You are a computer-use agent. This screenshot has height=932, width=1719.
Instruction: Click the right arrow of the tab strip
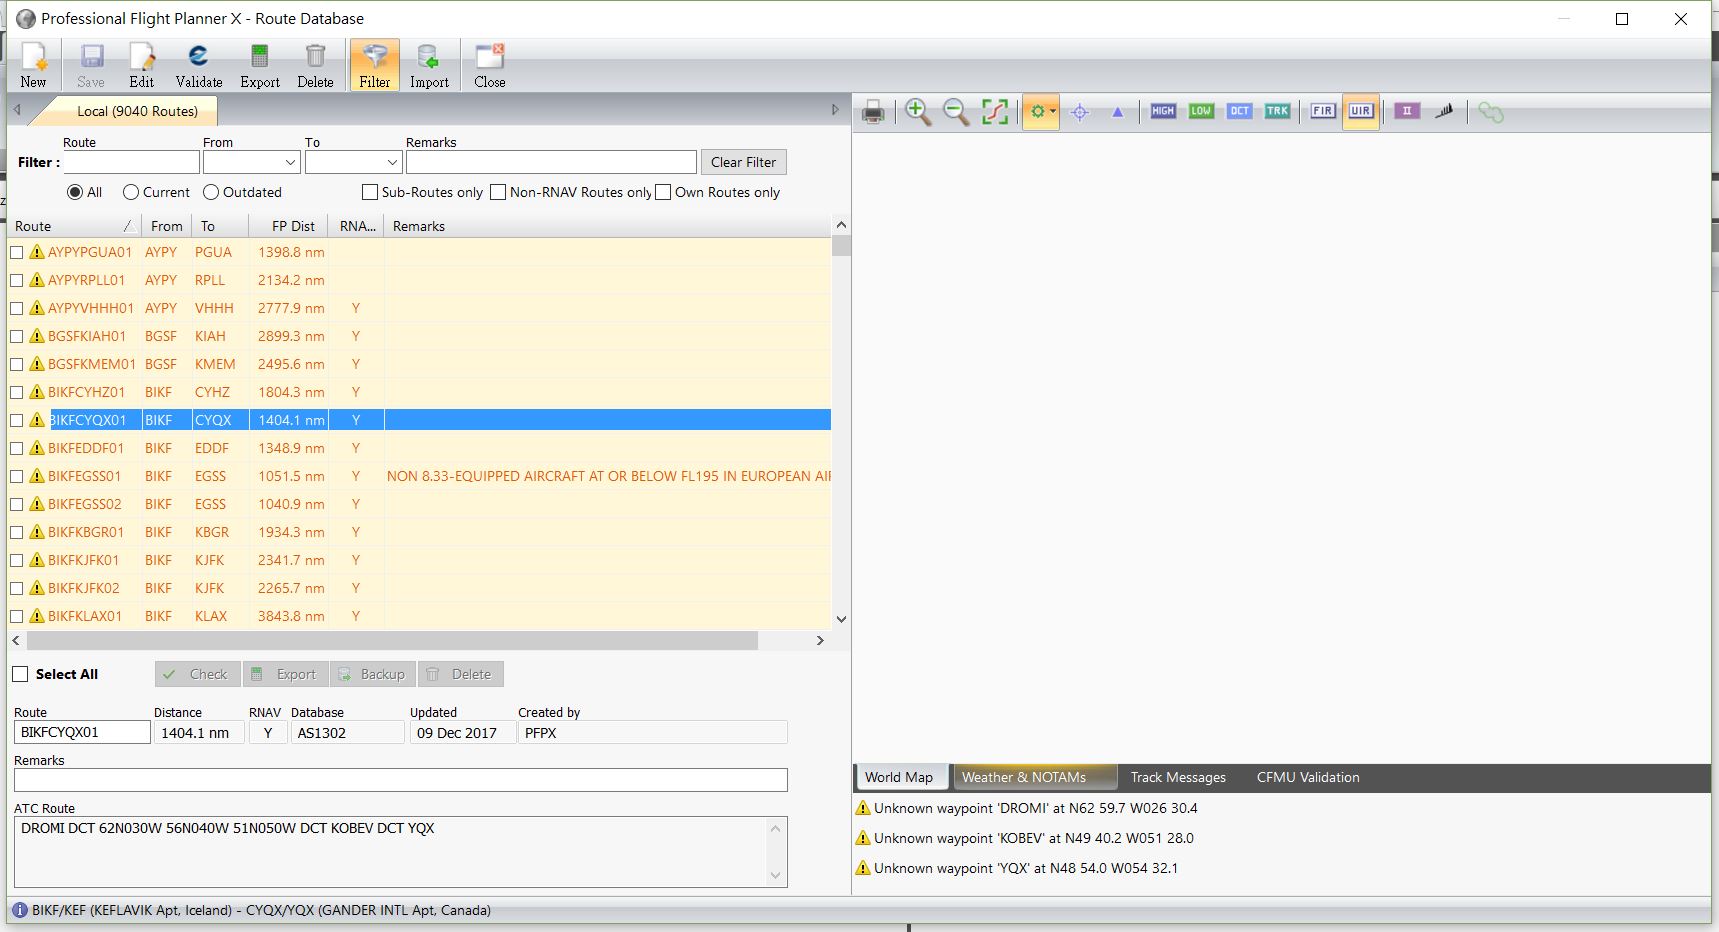[x=836, y=110]
